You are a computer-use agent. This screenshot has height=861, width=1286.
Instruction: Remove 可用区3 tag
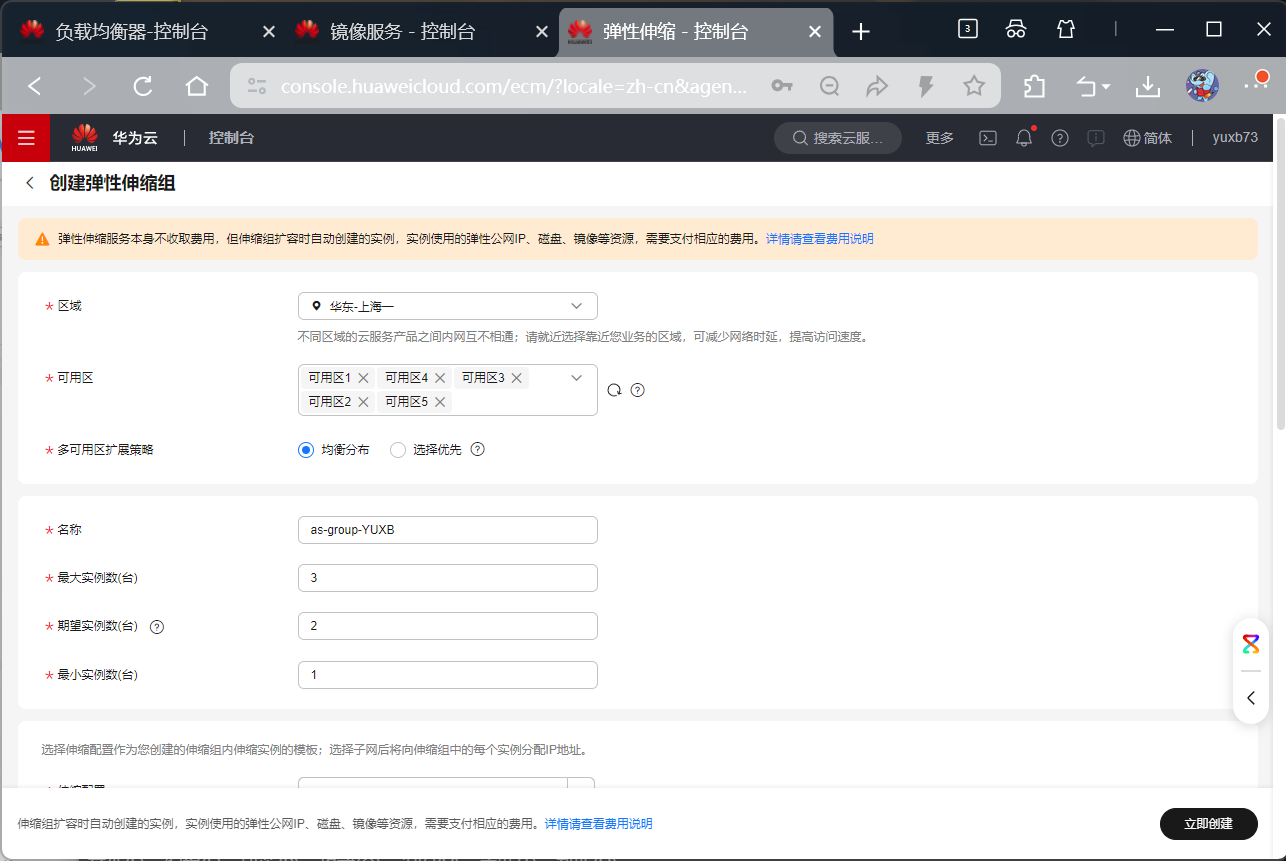tap(517, 378)
